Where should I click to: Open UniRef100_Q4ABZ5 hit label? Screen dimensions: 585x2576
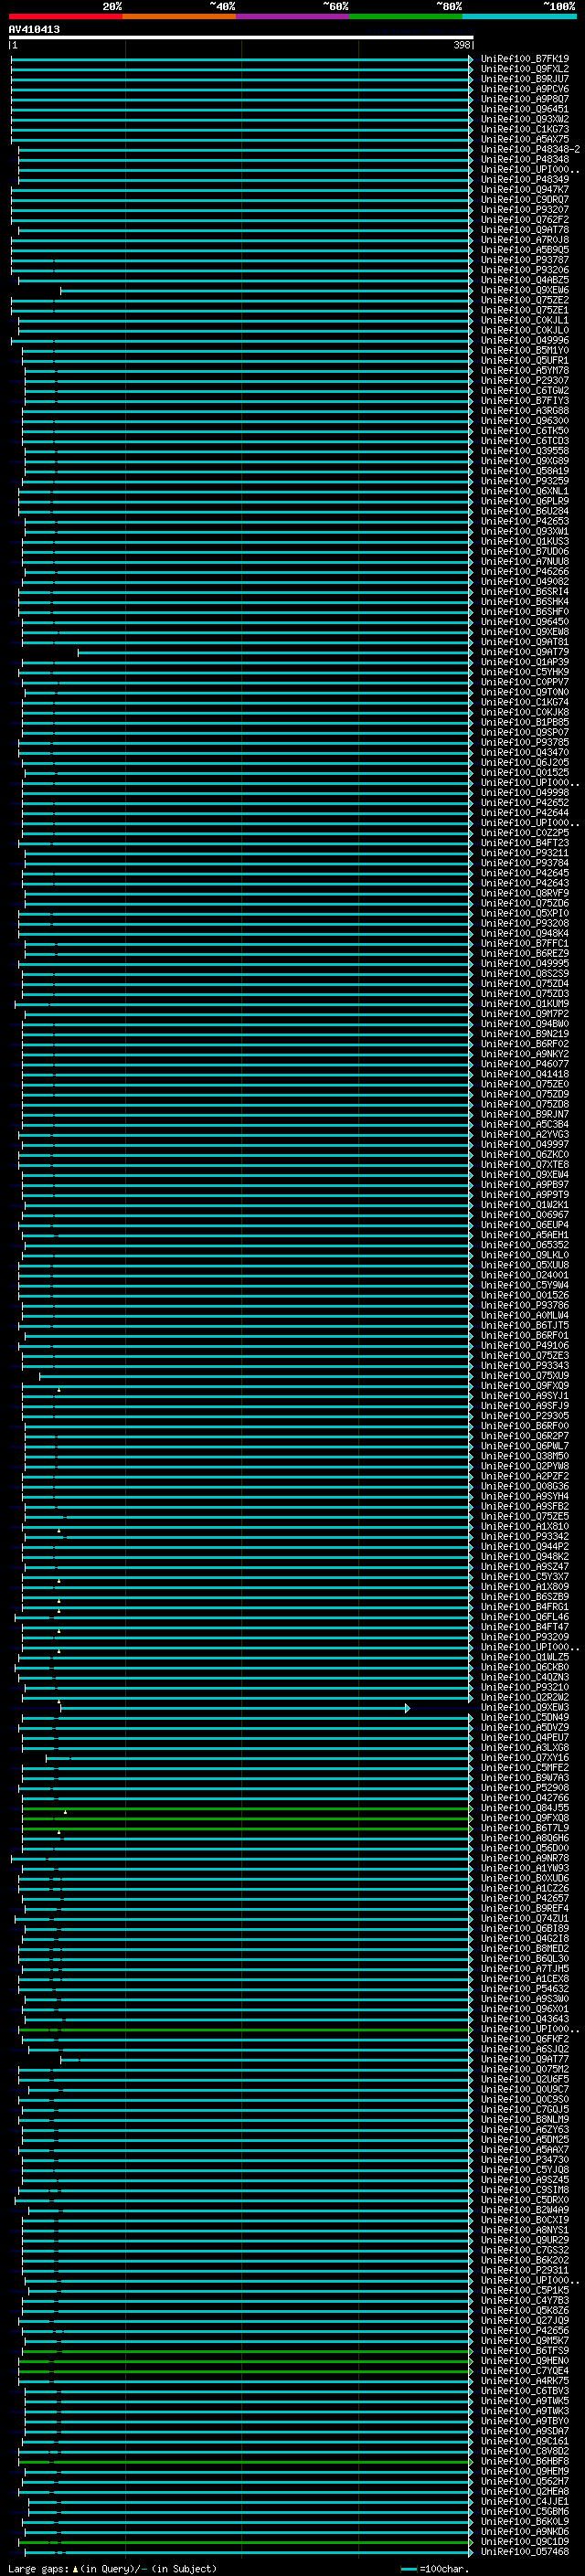(x=525, y=280)
